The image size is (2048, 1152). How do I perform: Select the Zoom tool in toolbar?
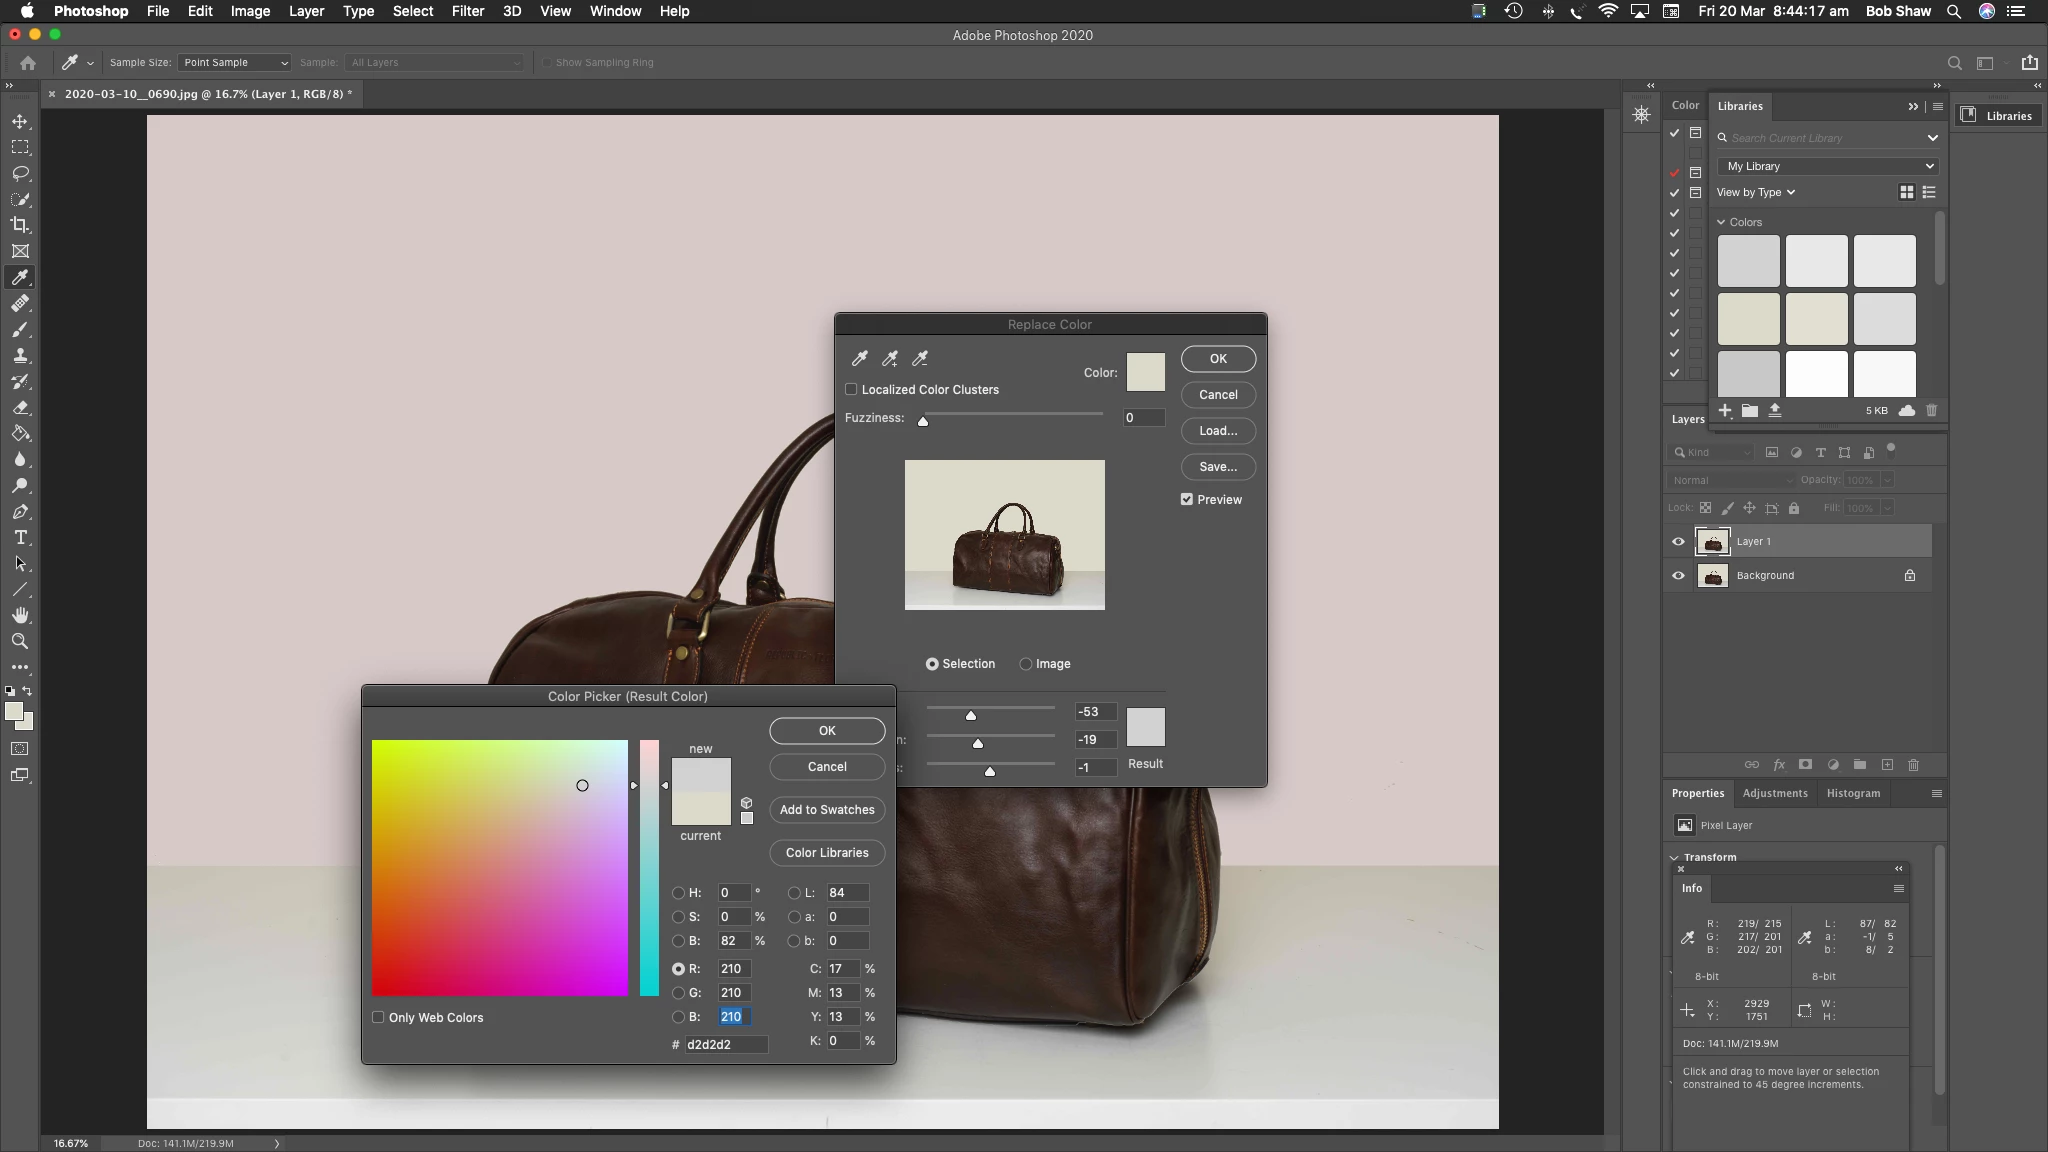click(x=20, y=641)
